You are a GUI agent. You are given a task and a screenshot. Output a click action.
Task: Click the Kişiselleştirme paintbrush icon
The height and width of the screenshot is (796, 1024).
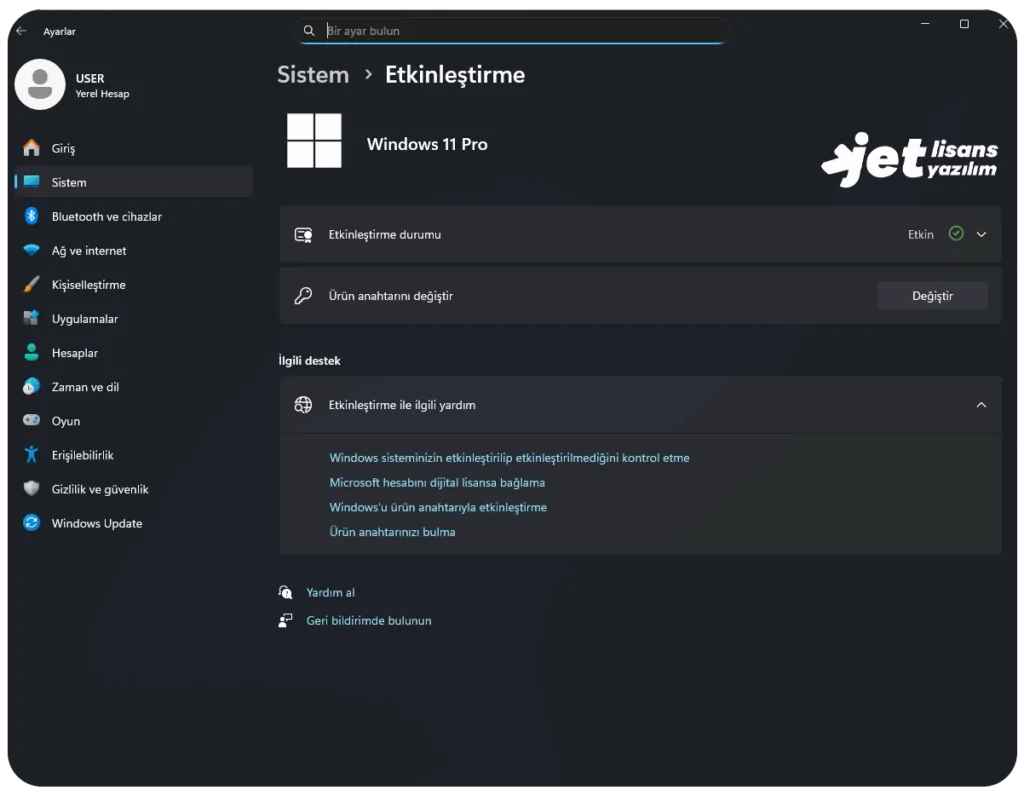31,284
